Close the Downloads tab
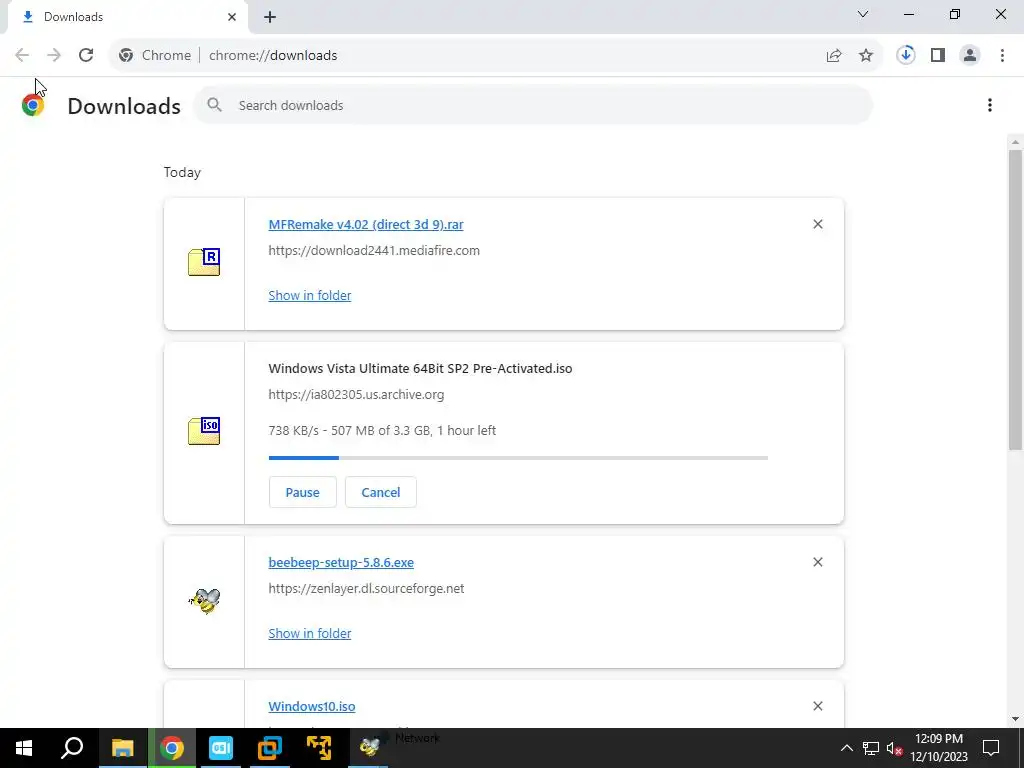This screenshot has width=1024, height=768. [232, 17]
